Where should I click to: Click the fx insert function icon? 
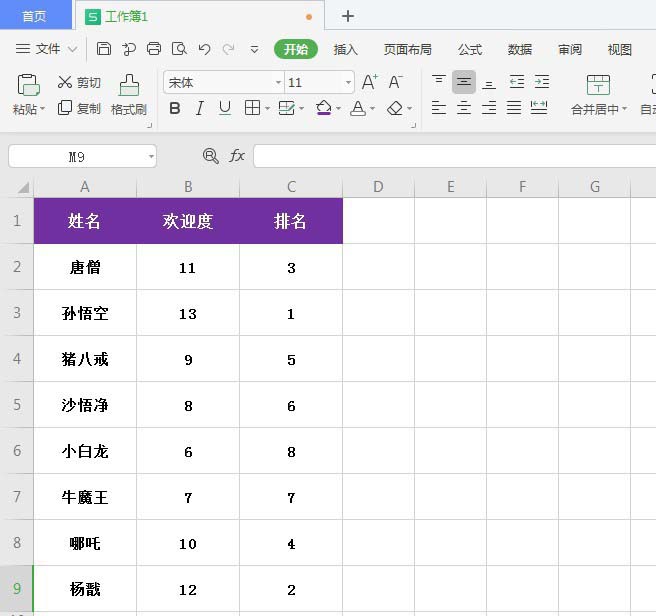click(237, 156)
